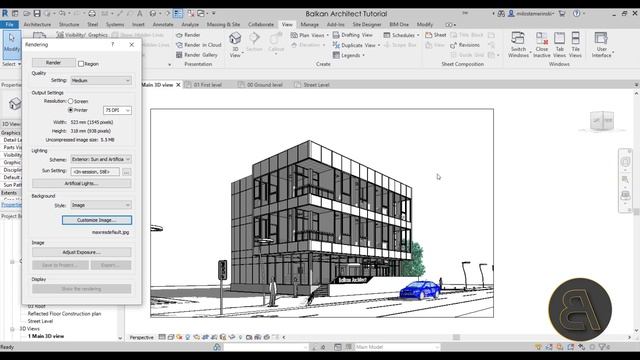Click the Render button in Rendering dialog
640x360 pixels.
(53, 63)
